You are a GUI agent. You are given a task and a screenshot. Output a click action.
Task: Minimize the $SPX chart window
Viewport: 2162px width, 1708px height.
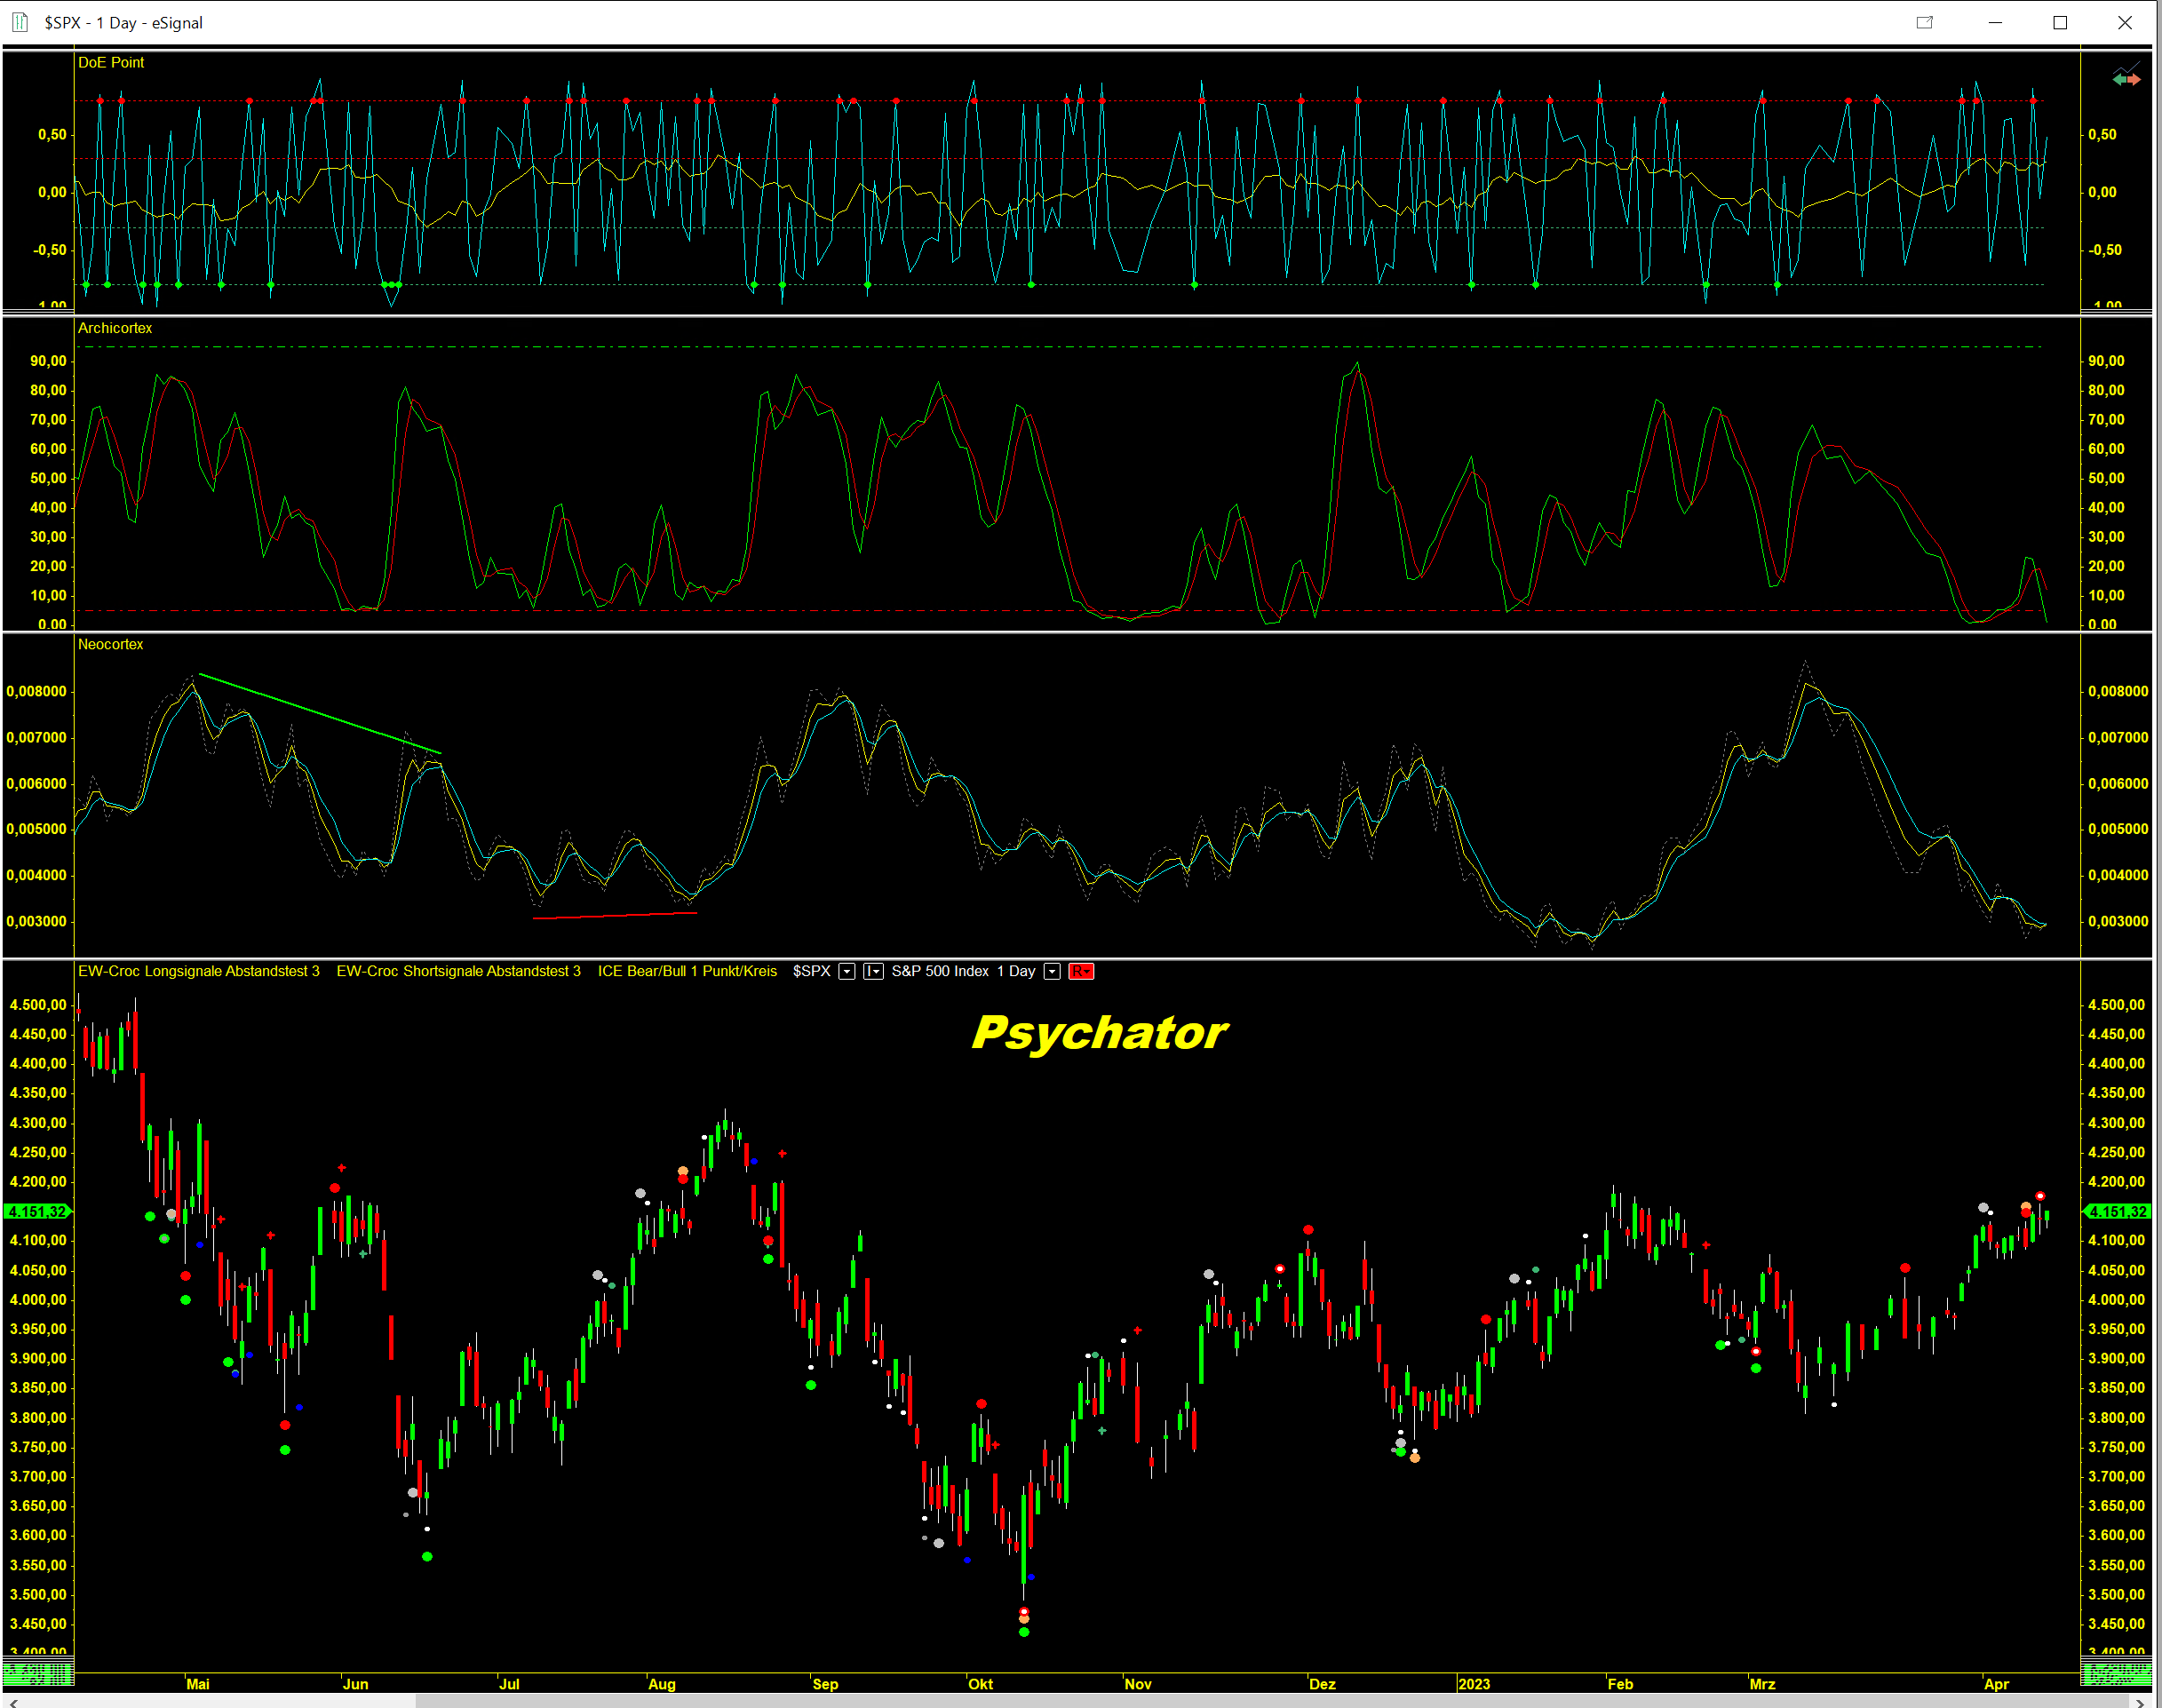[1995, 22]
